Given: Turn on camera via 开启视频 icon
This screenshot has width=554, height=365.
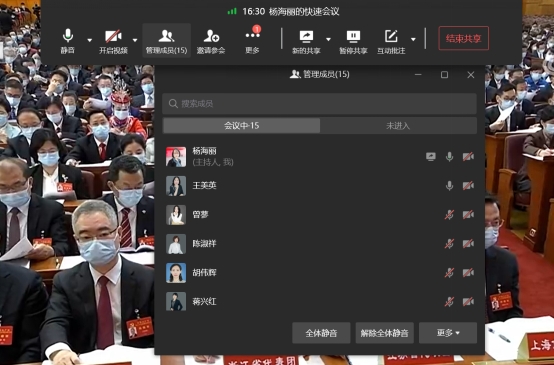Looking at the screenshot, I should [113, 41].
